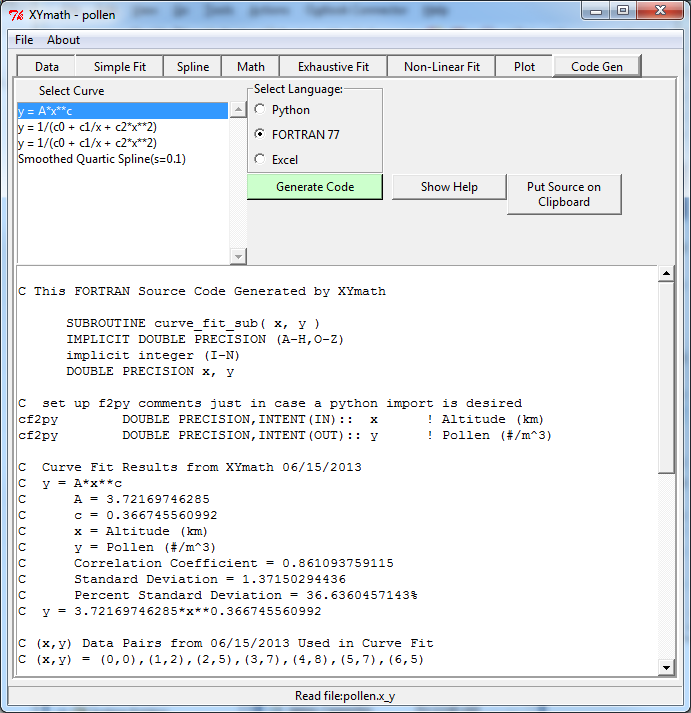
Task: Open the About menu
Action: [64, 40]
